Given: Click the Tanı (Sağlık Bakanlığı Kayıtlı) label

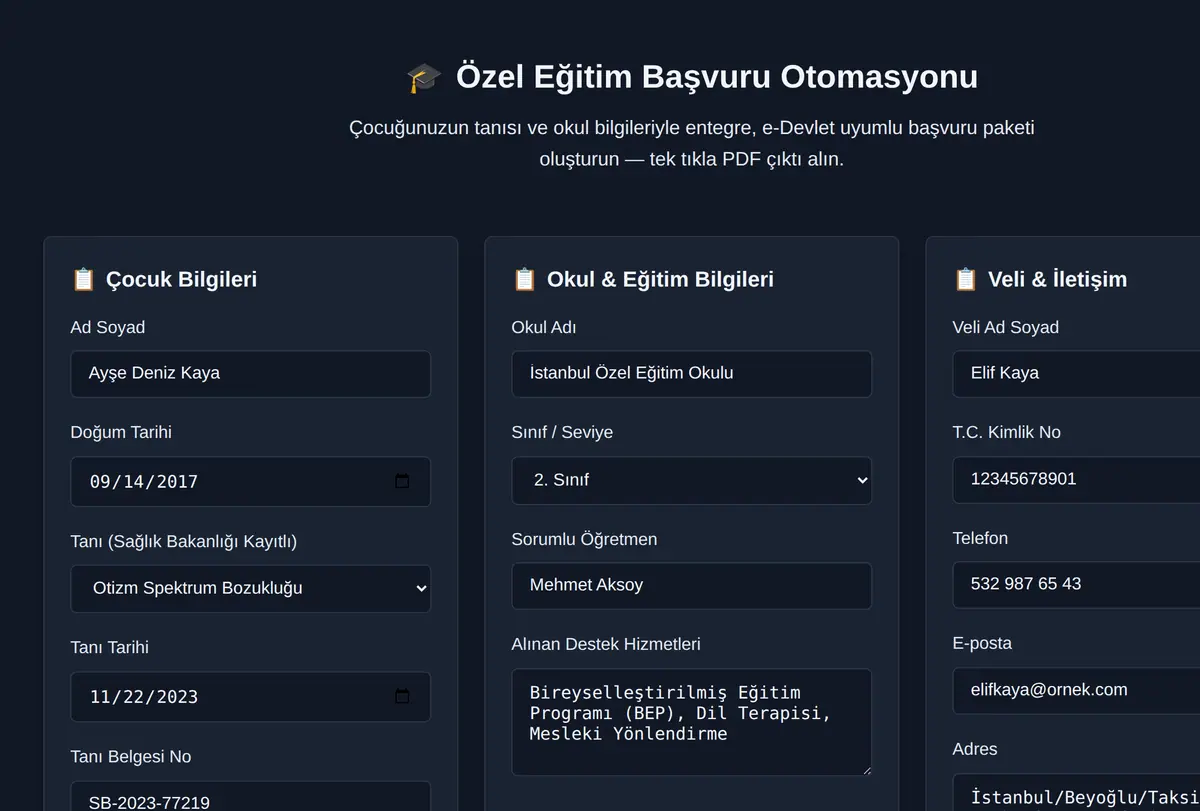Looking at the screenshot, I should 184,541.
